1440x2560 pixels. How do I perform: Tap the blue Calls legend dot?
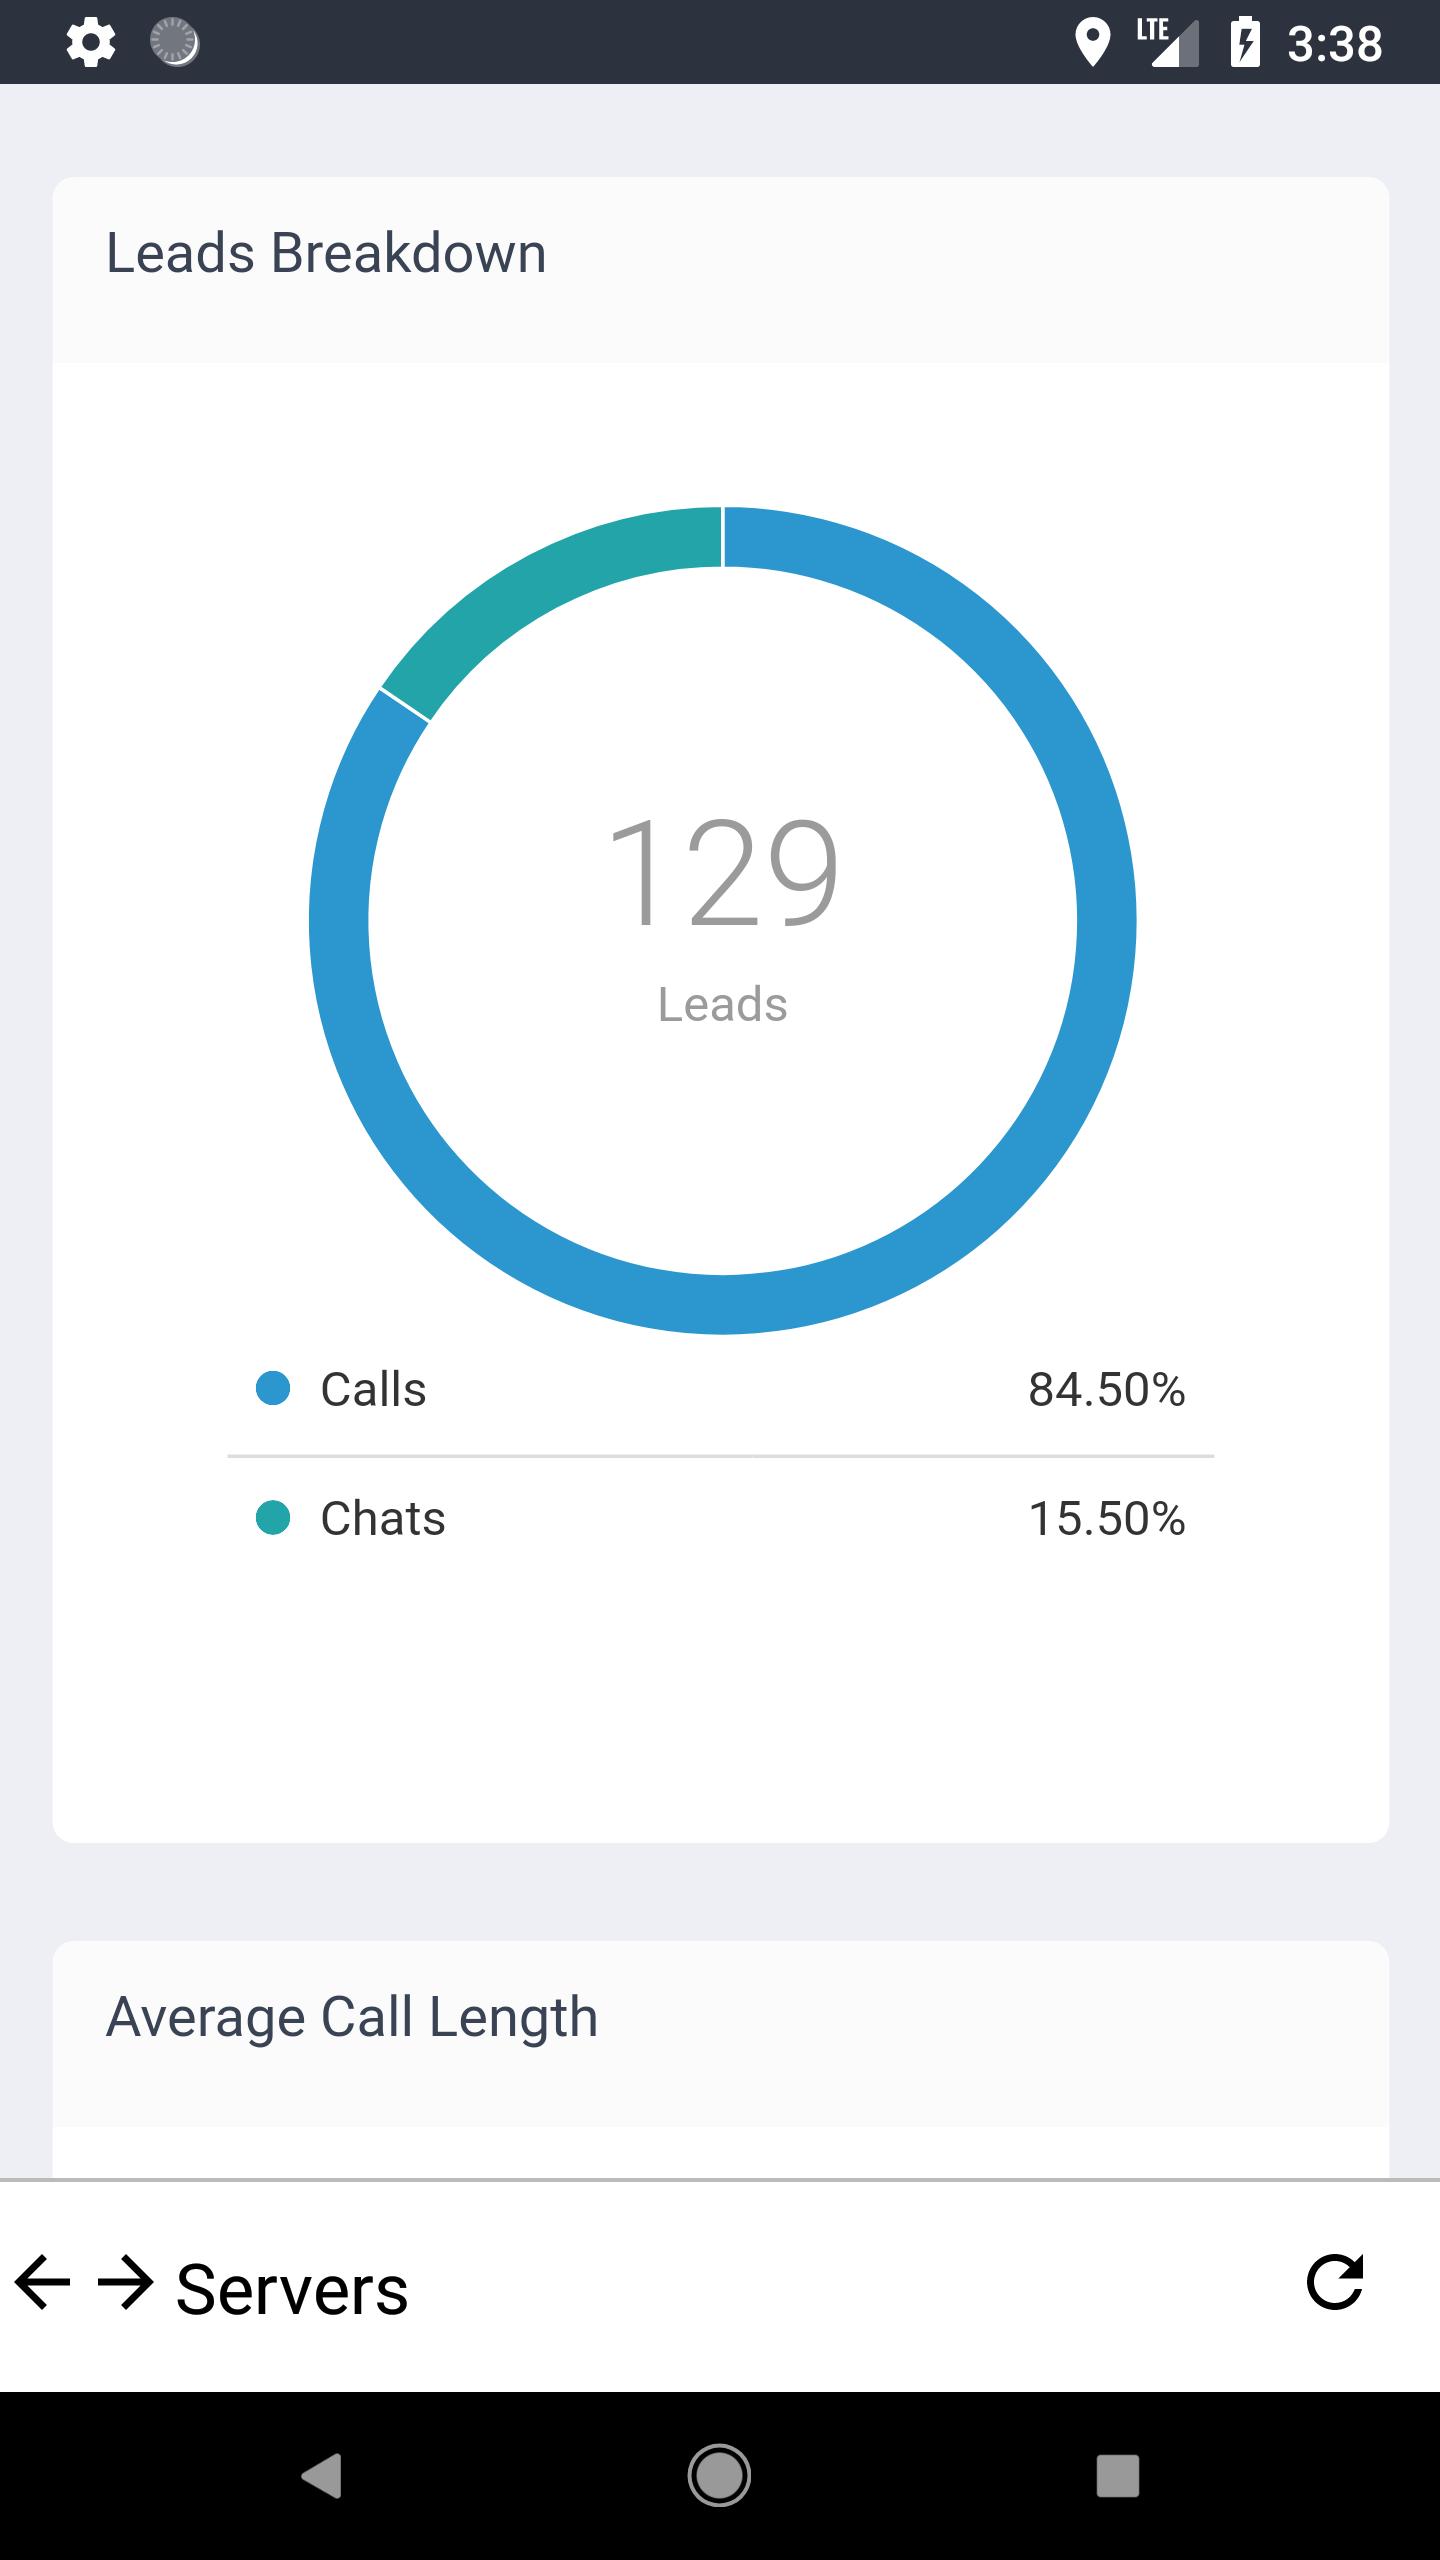click(x=273, y=1388)
